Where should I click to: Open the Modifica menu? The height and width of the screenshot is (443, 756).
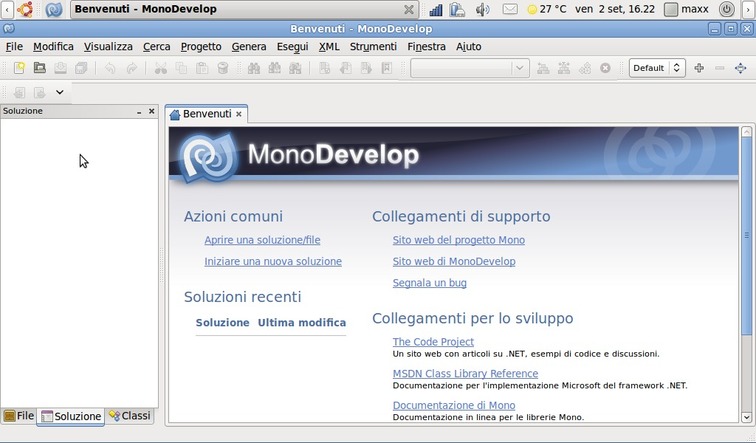point(53,46)
